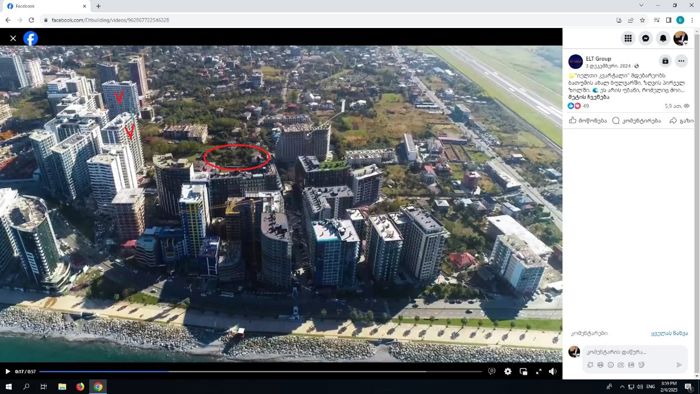The image size is (700, 394).
Task: Toggle video captions
Action: coord(492,371)
